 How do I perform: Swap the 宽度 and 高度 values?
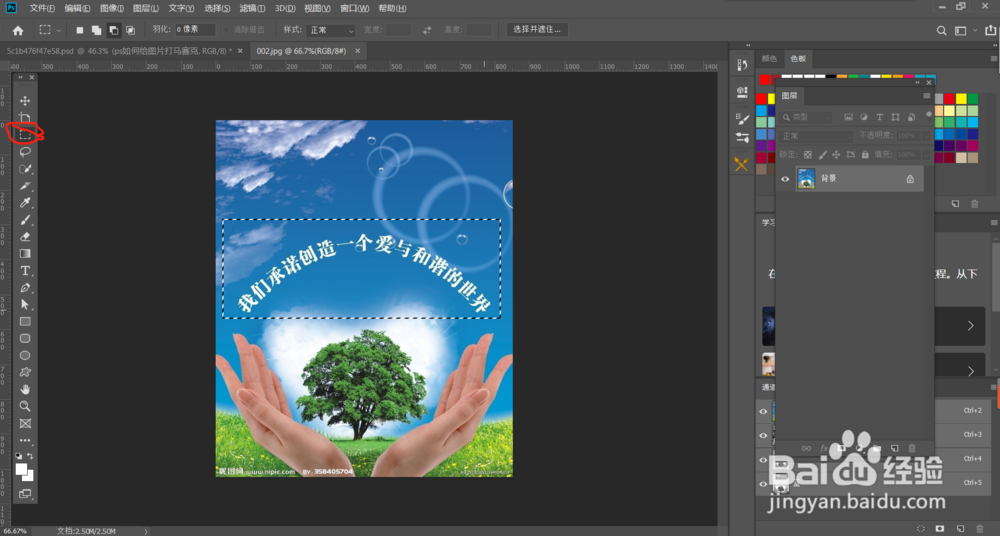pos(427,30)
